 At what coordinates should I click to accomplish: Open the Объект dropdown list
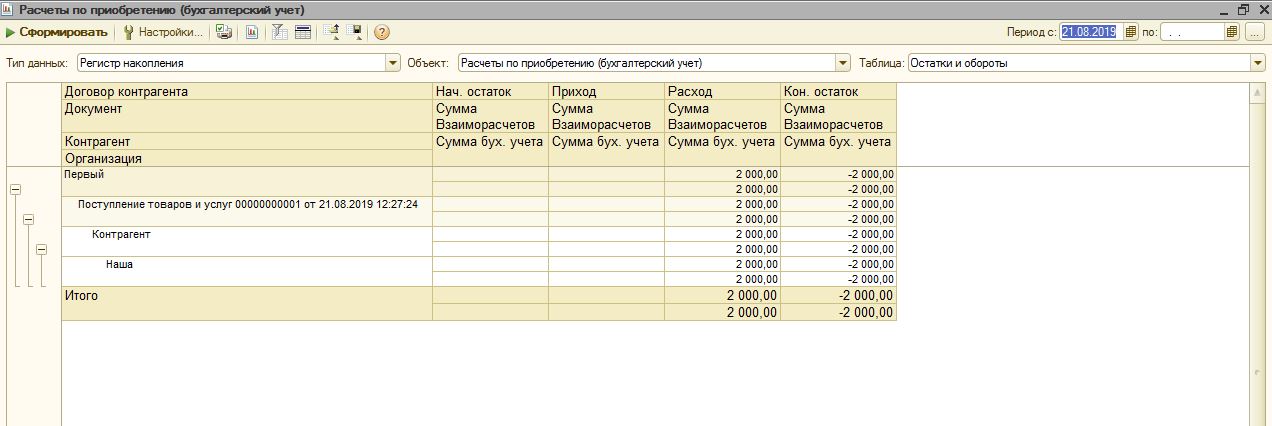click(x=844, y=63)
